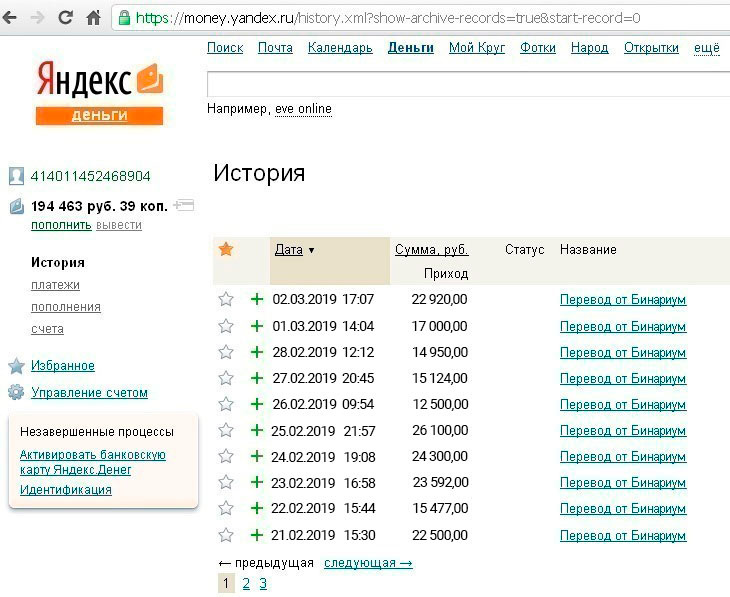This screenshot has width=730, height=597.
Task: Click the account avatar icon beside the account number
Action: point(16,176)
